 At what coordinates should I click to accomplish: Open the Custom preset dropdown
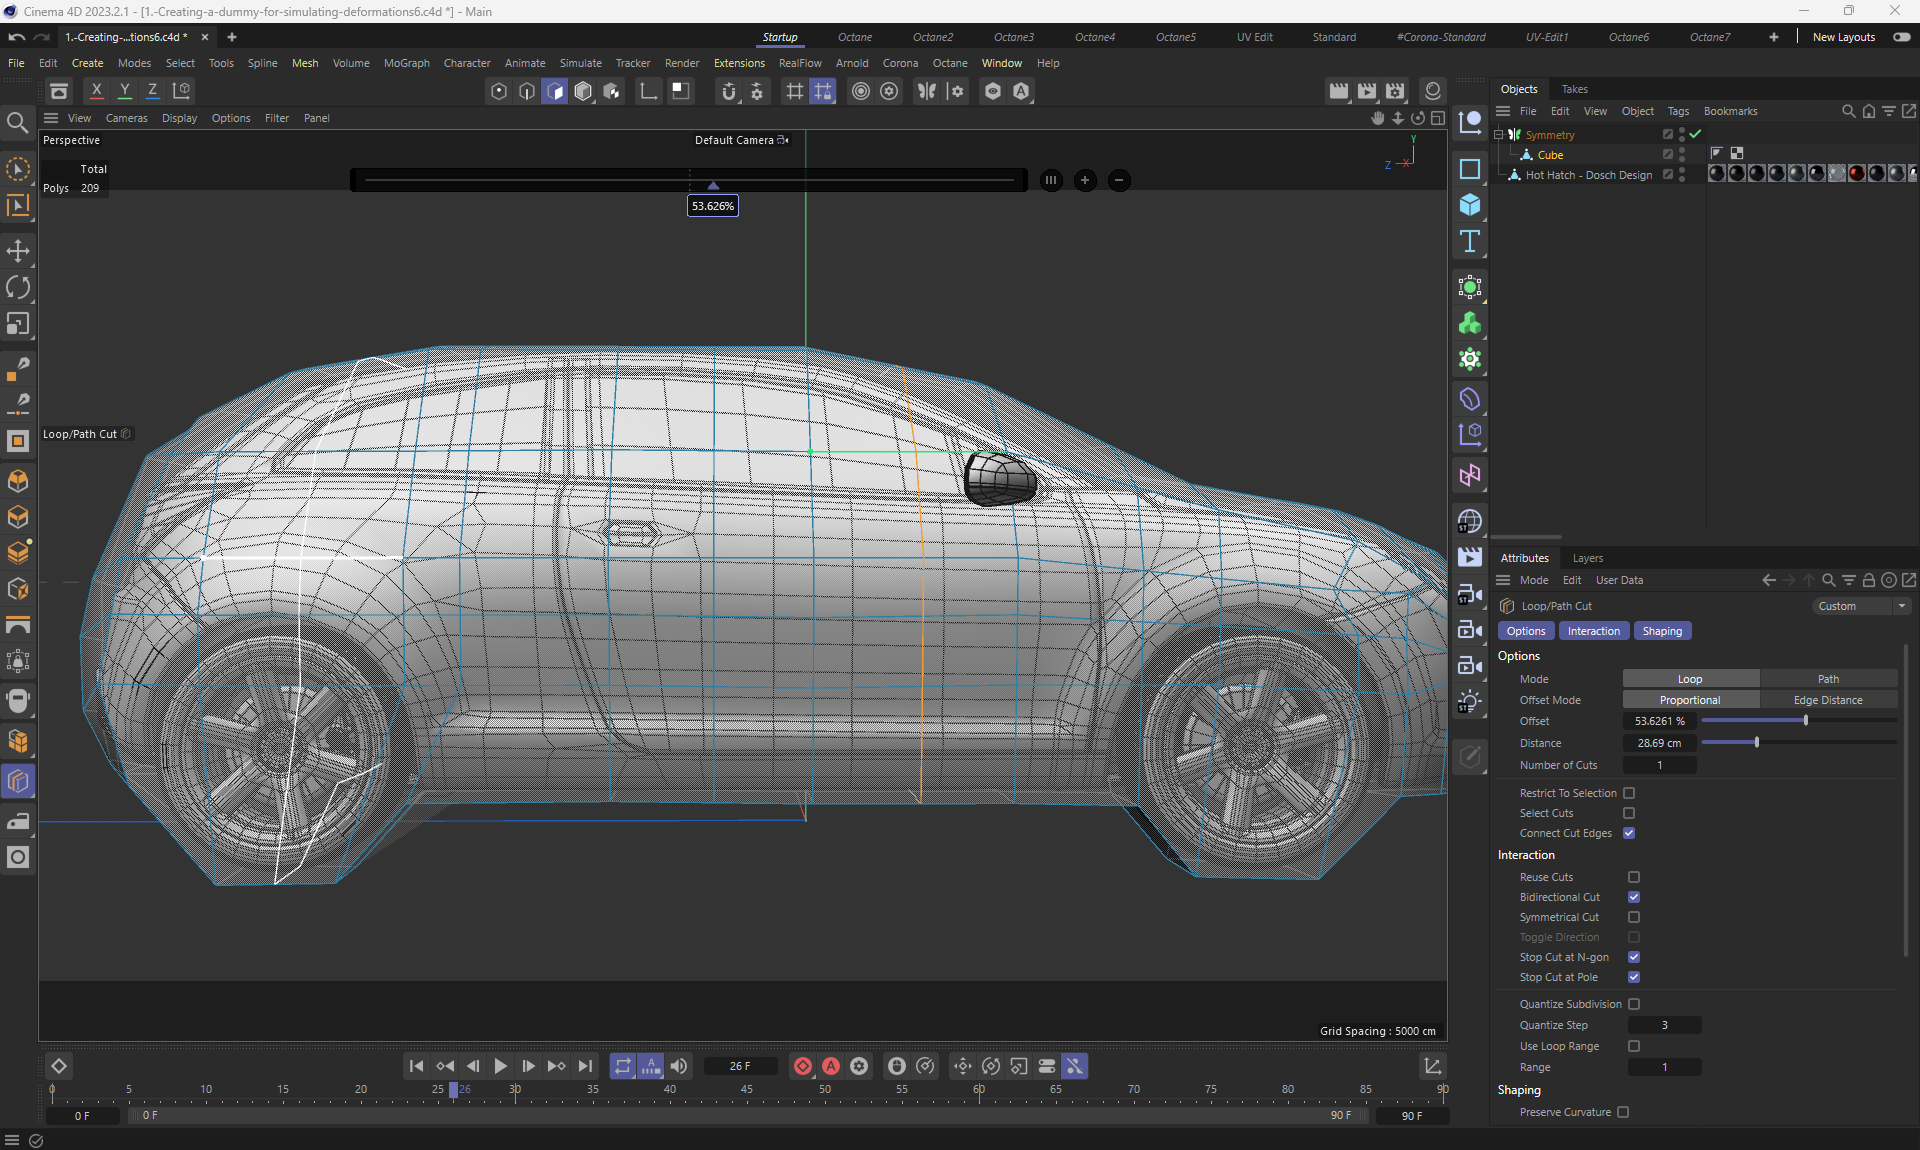pyautogui.click(x=1861, y=606)
